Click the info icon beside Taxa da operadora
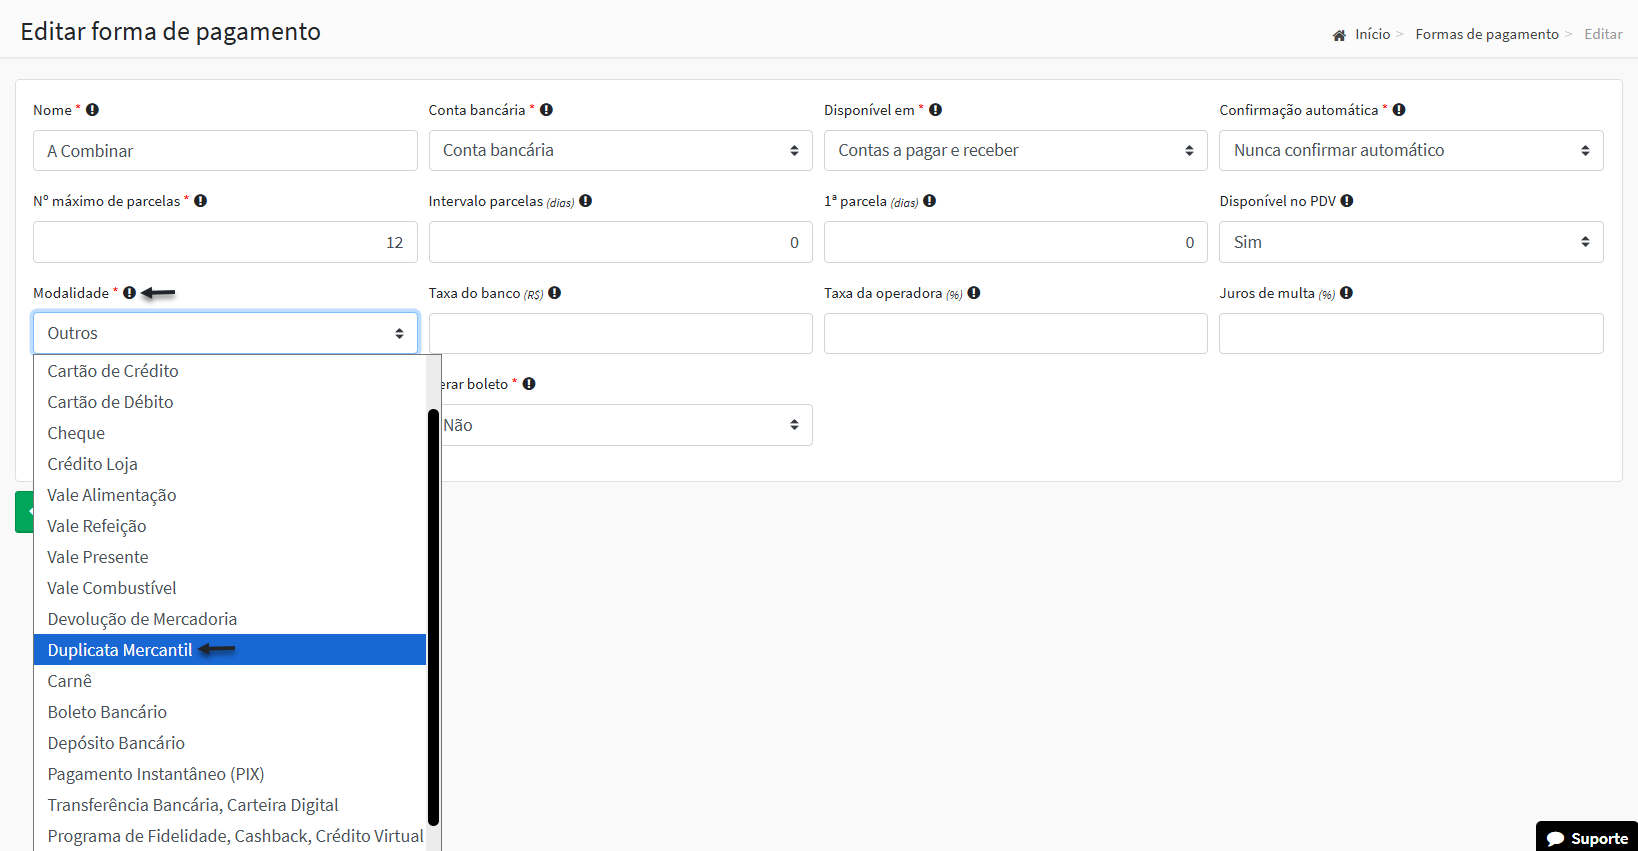The height and width of the screenshot is (851, 1638). tap(973, 293)
